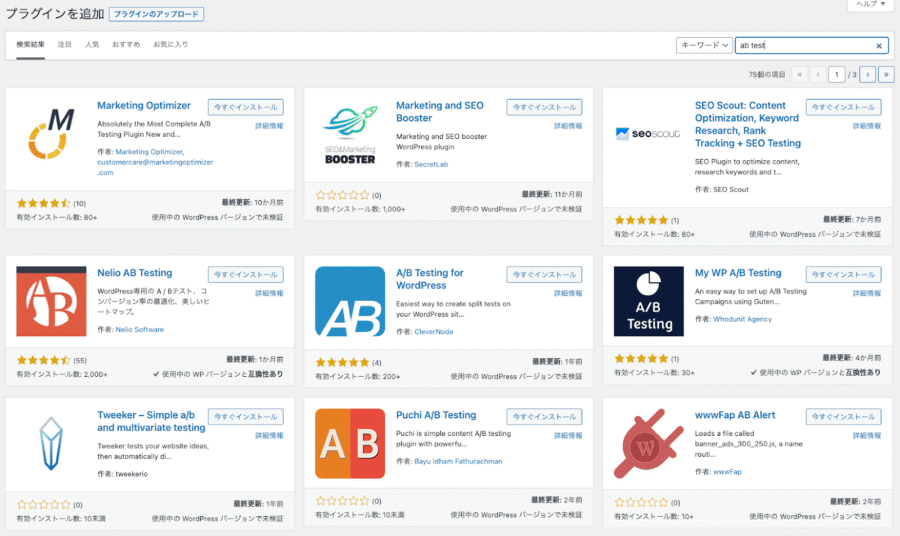The image size is (900, 536).
Task: Open 詳細情報 for A/B Testing for WordPress
Action: pos(568,294)
